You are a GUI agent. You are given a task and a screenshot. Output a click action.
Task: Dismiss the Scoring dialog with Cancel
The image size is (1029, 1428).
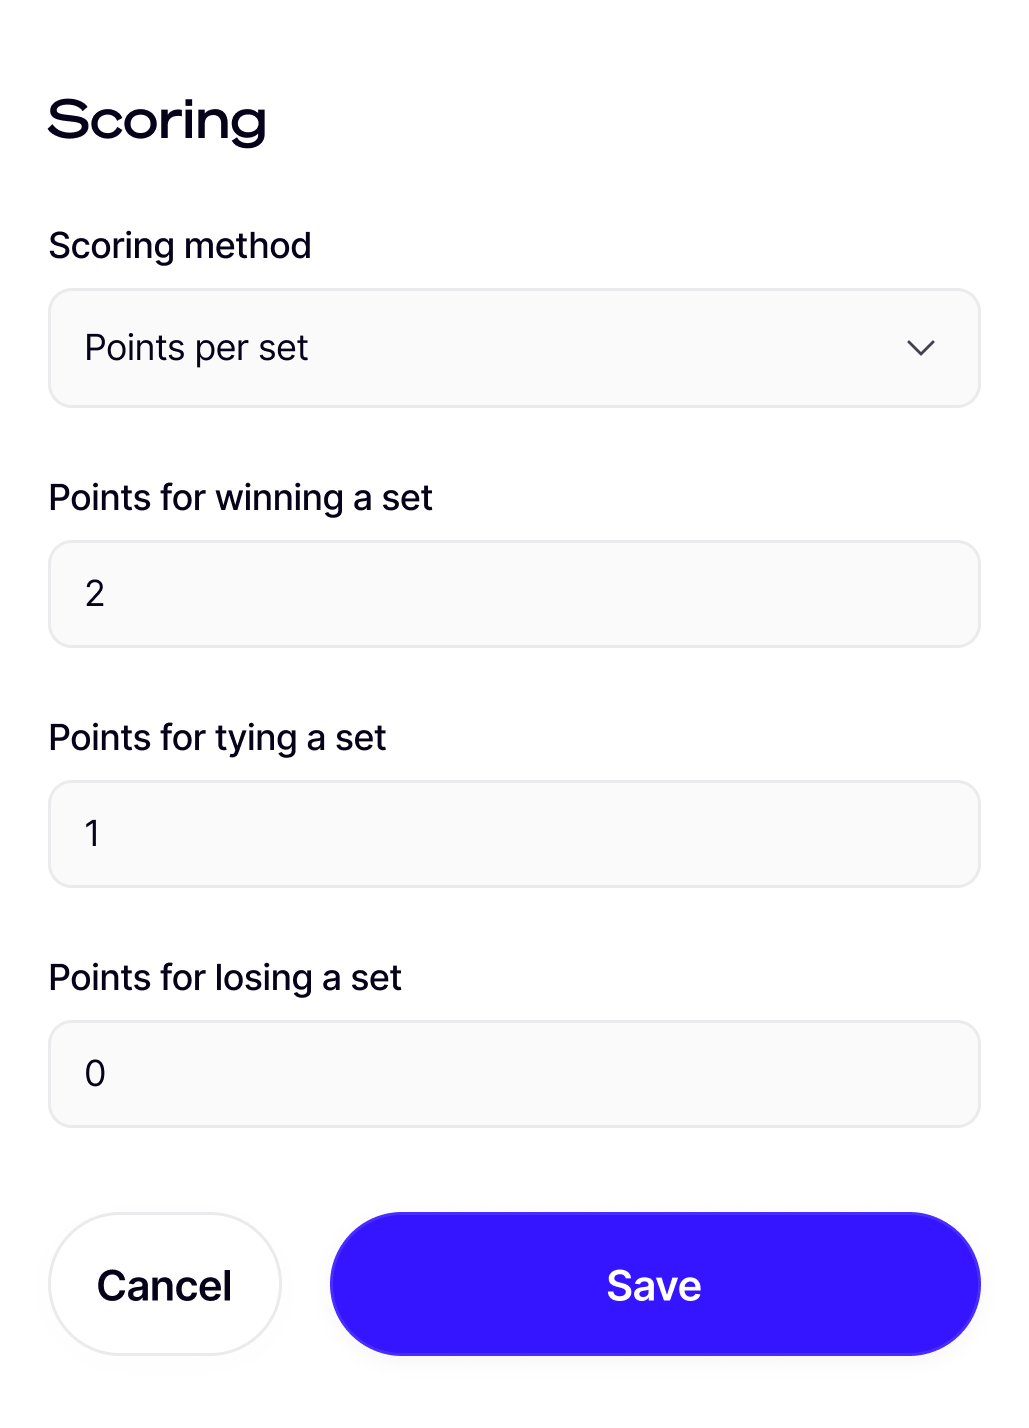point(165,1285)
